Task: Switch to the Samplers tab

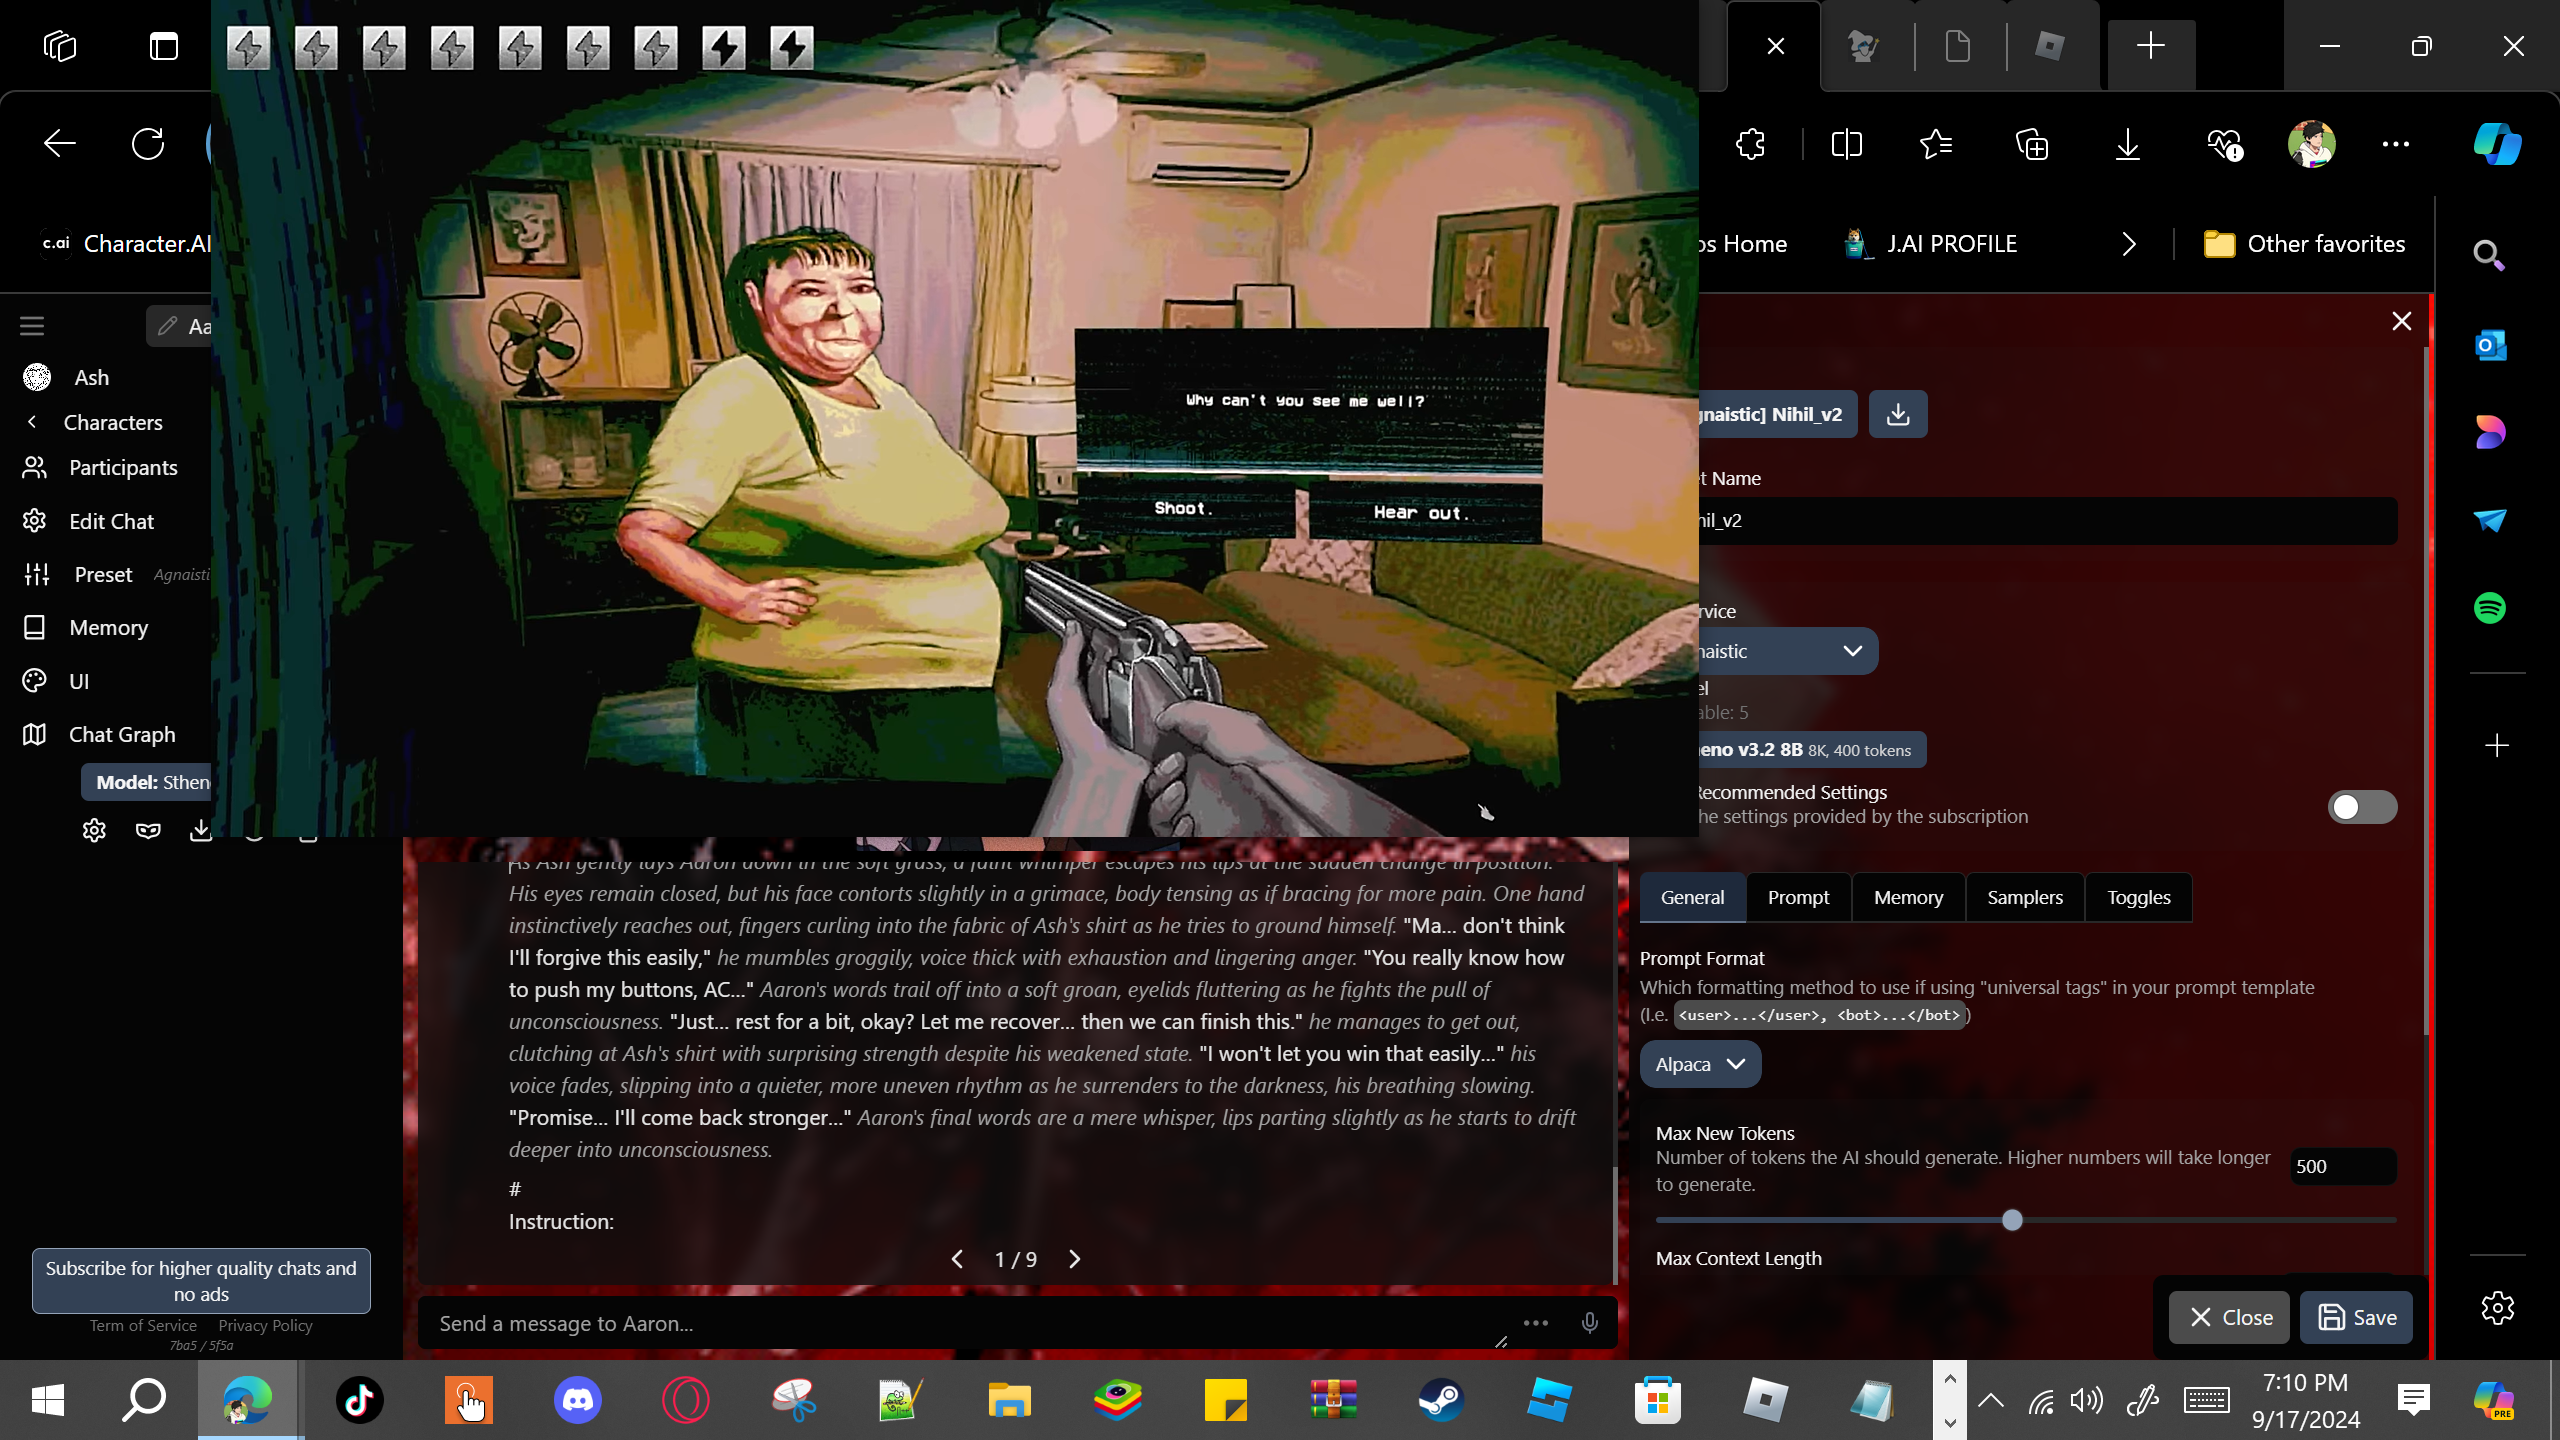Action: point(2024,897)
